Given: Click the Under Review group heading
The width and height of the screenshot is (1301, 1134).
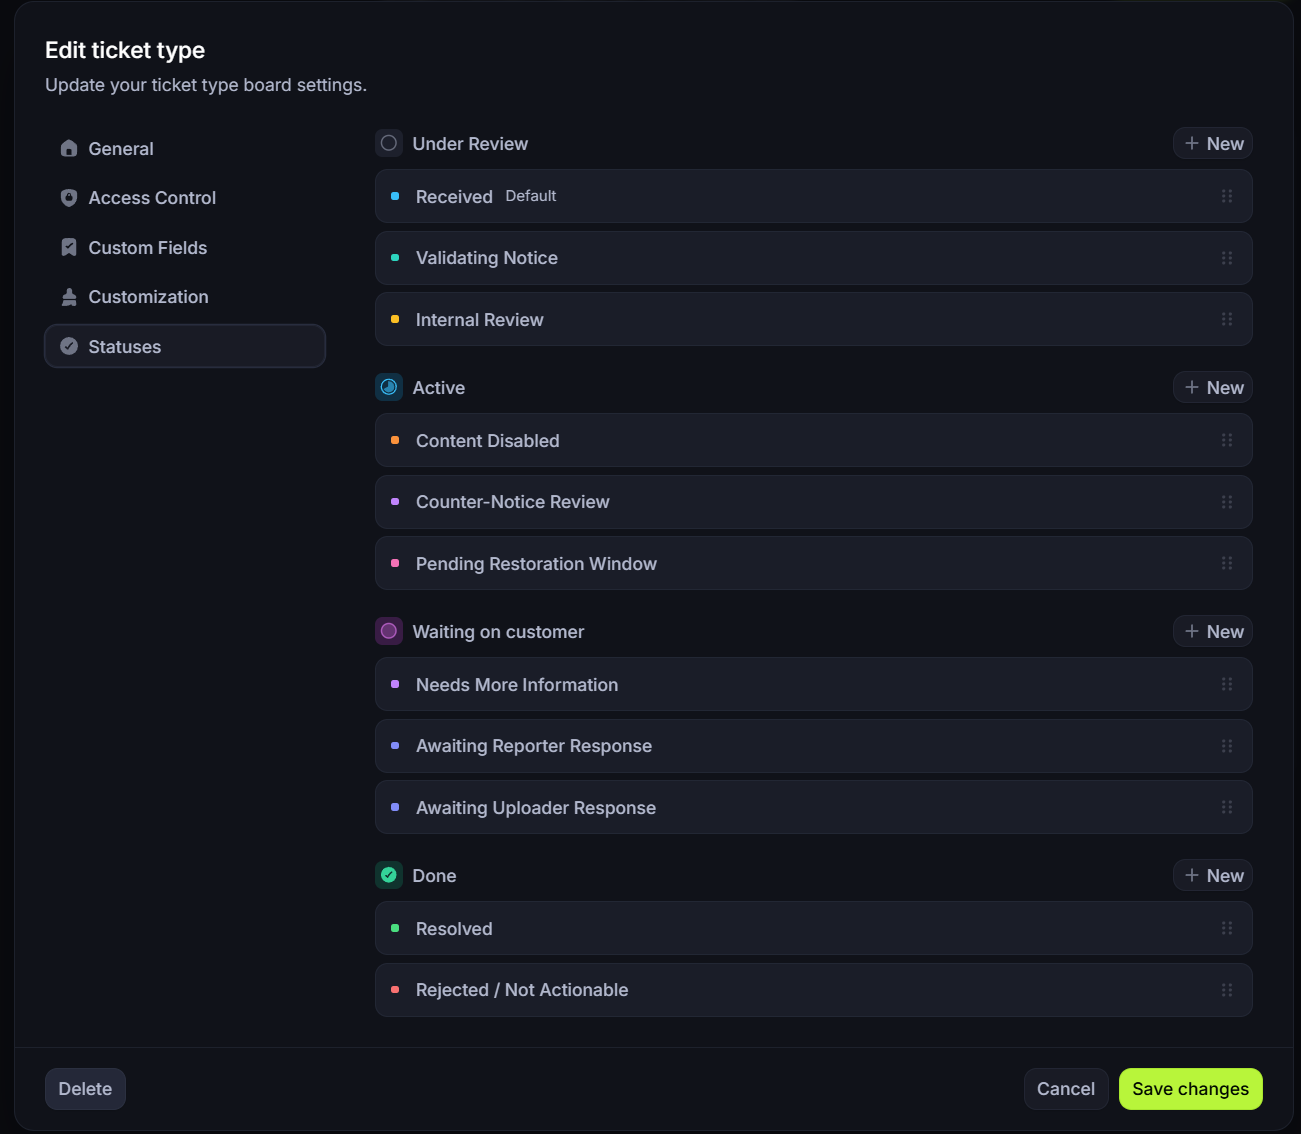Looking at the screenshot, I should [x=470, y=144].
